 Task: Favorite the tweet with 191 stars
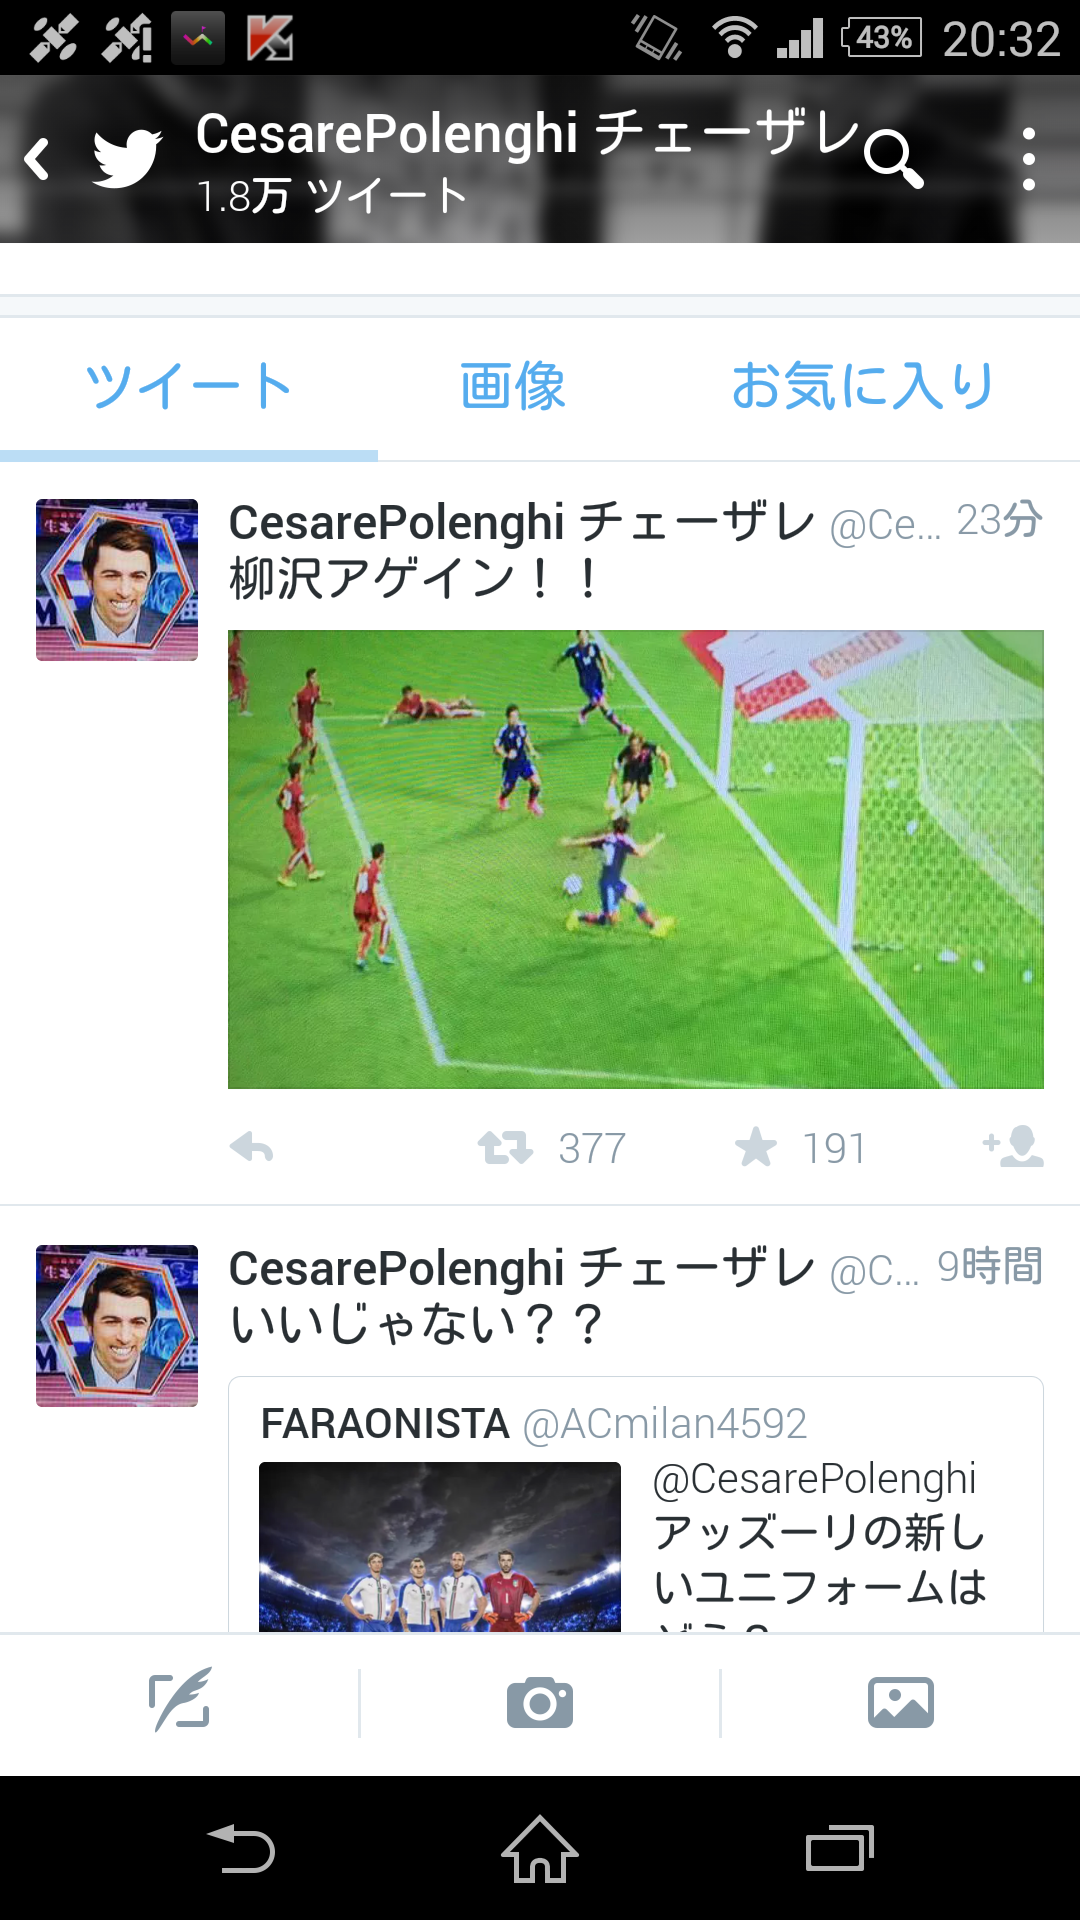click(x=756, y=1147)
